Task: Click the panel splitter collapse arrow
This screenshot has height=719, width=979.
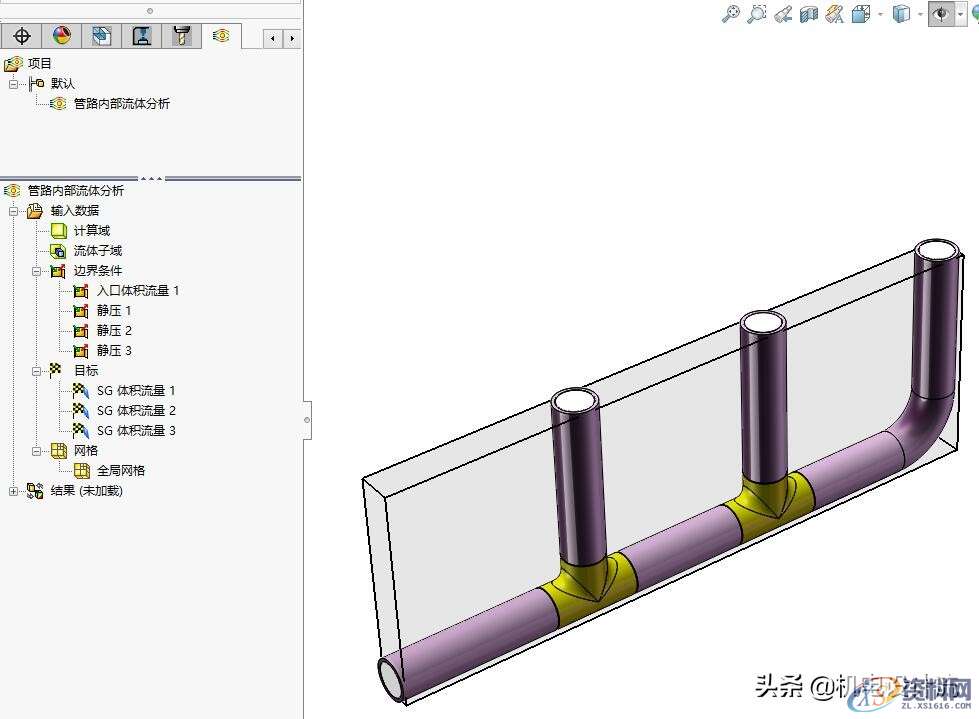Action: click(x=306, y=421)
